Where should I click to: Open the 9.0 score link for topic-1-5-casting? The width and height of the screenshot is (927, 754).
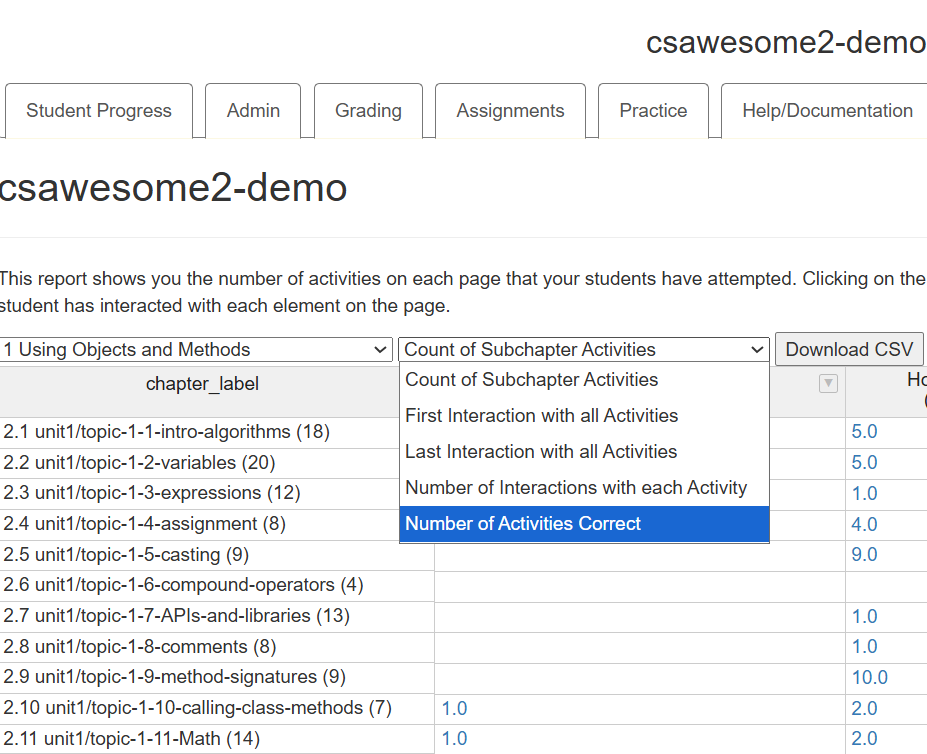tap(864, 555)
